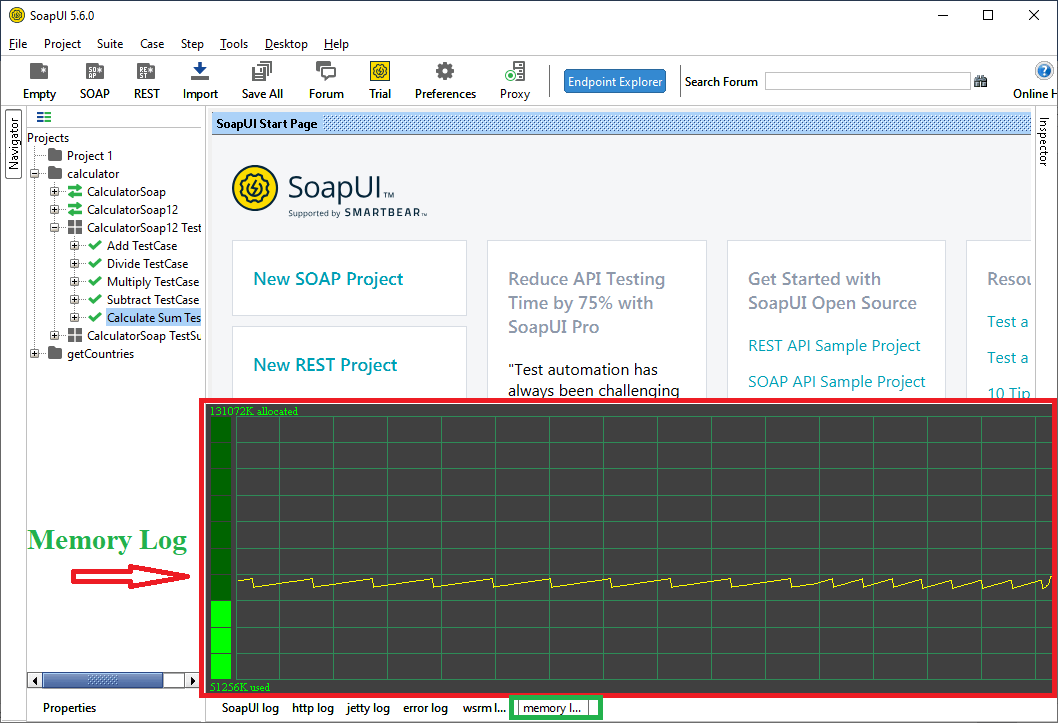This screenshot has height=723, width=1058.
Task: Open the Step menu
Action: 192,44
